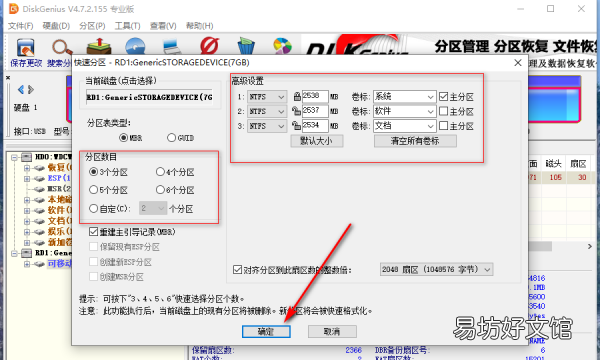Click the blue back arrow beside the disk map
This screenshot has height=360, width=600.
click(21, 90)
